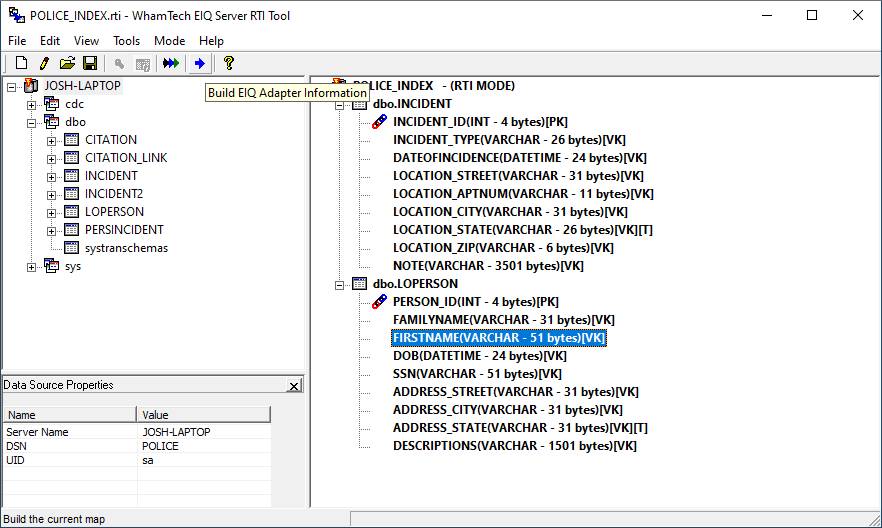Select the DATEOFINCIDENCE column entry

pyautogui.click(x=520, y=157)
